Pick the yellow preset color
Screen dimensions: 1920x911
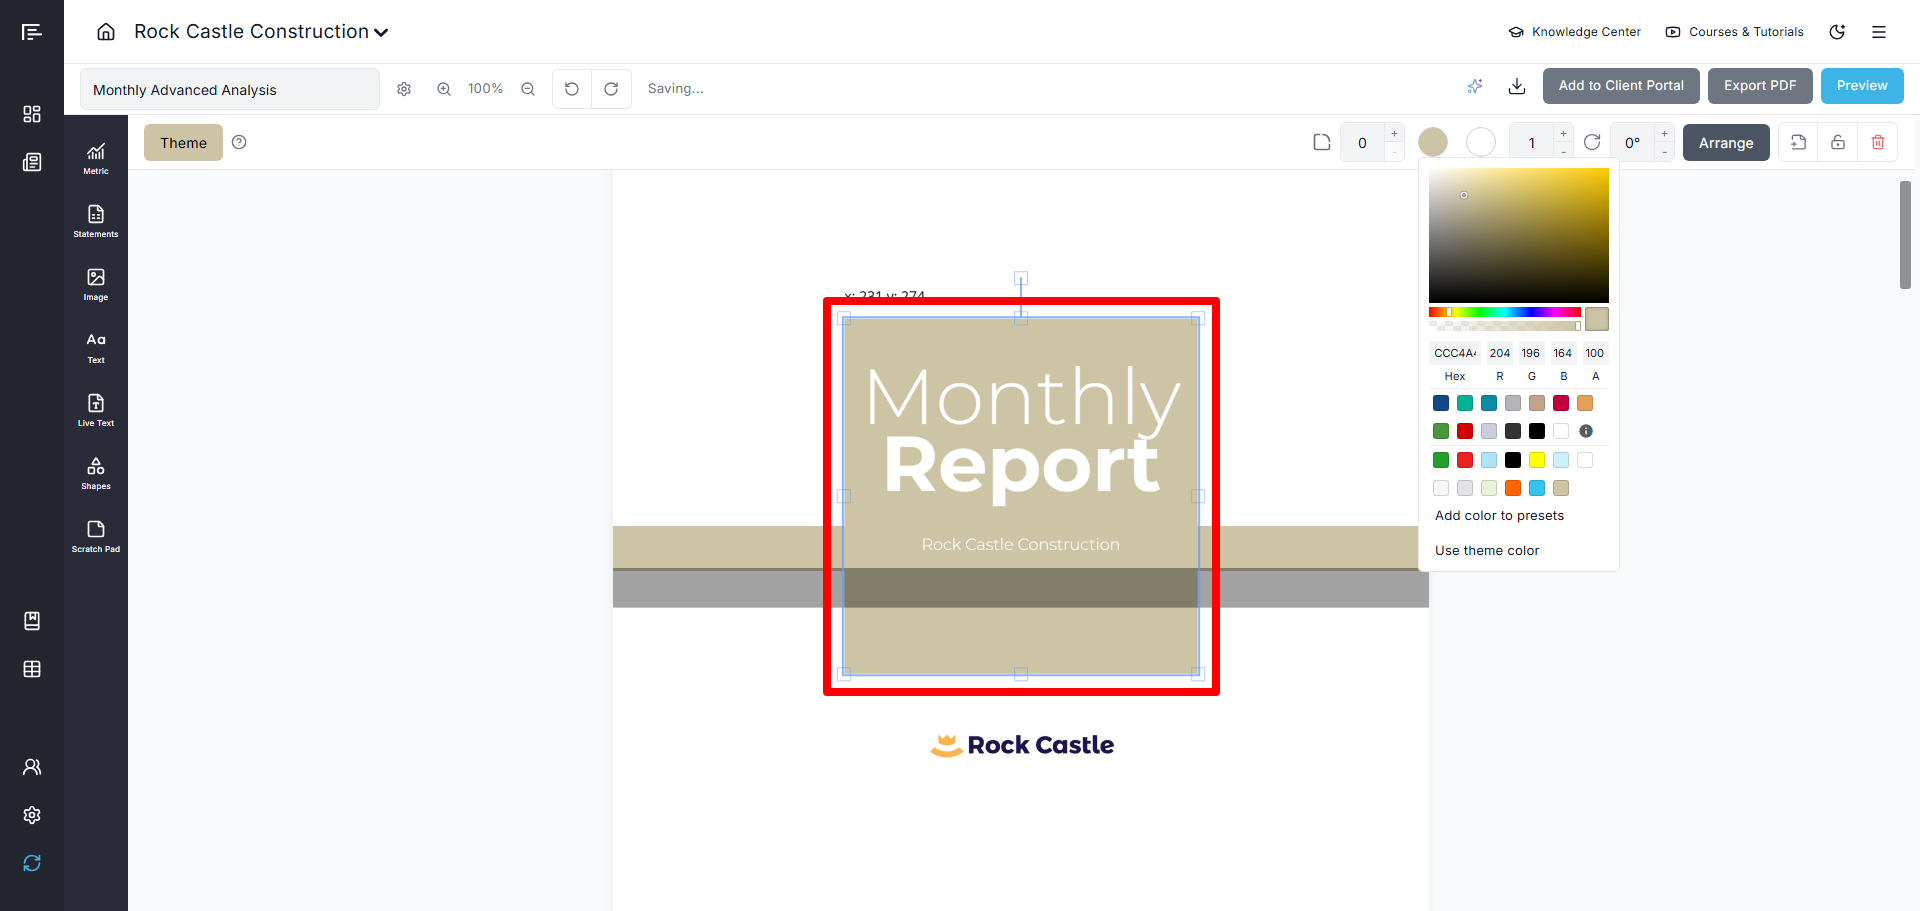tap(1537, 460)
